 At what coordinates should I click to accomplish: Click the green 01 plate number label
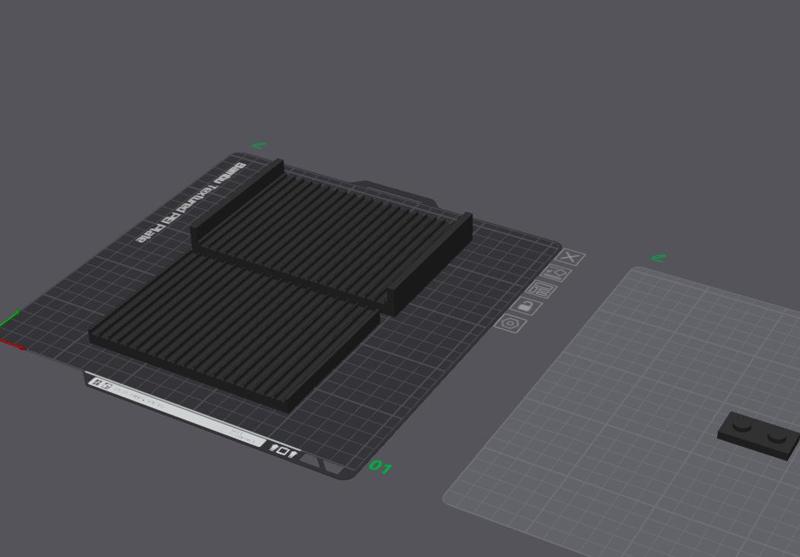pyautogui.click(x=380, y=466)
